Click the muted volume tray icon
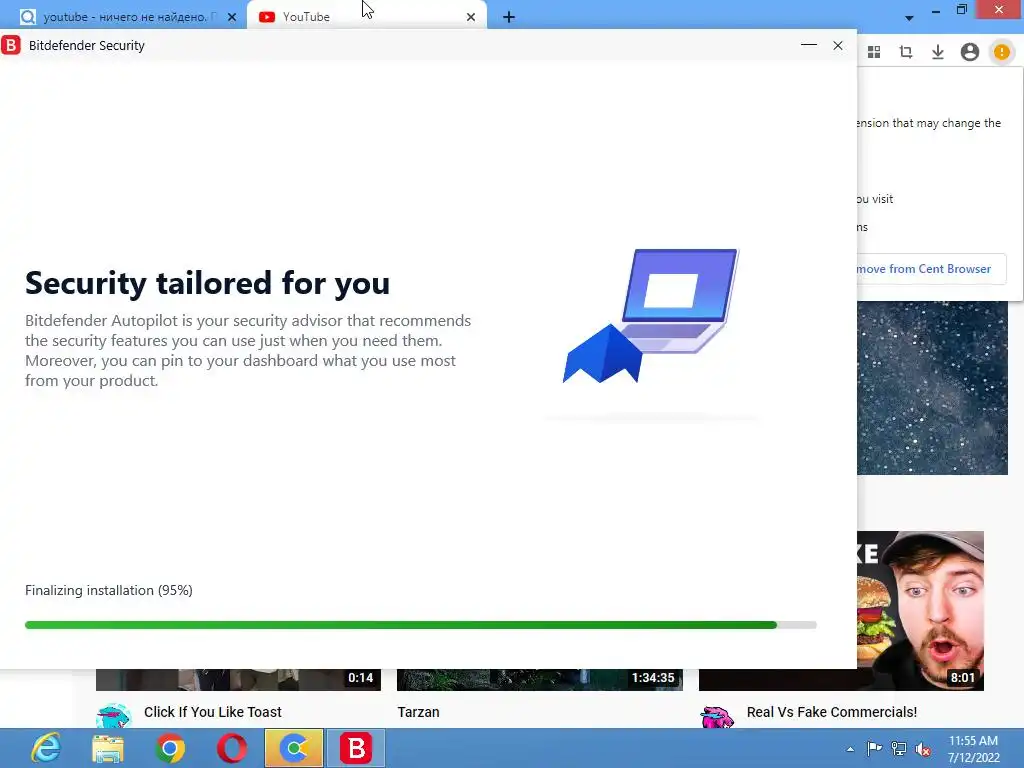This screenshot has width=1024, height=768. (x=923, y=749)
